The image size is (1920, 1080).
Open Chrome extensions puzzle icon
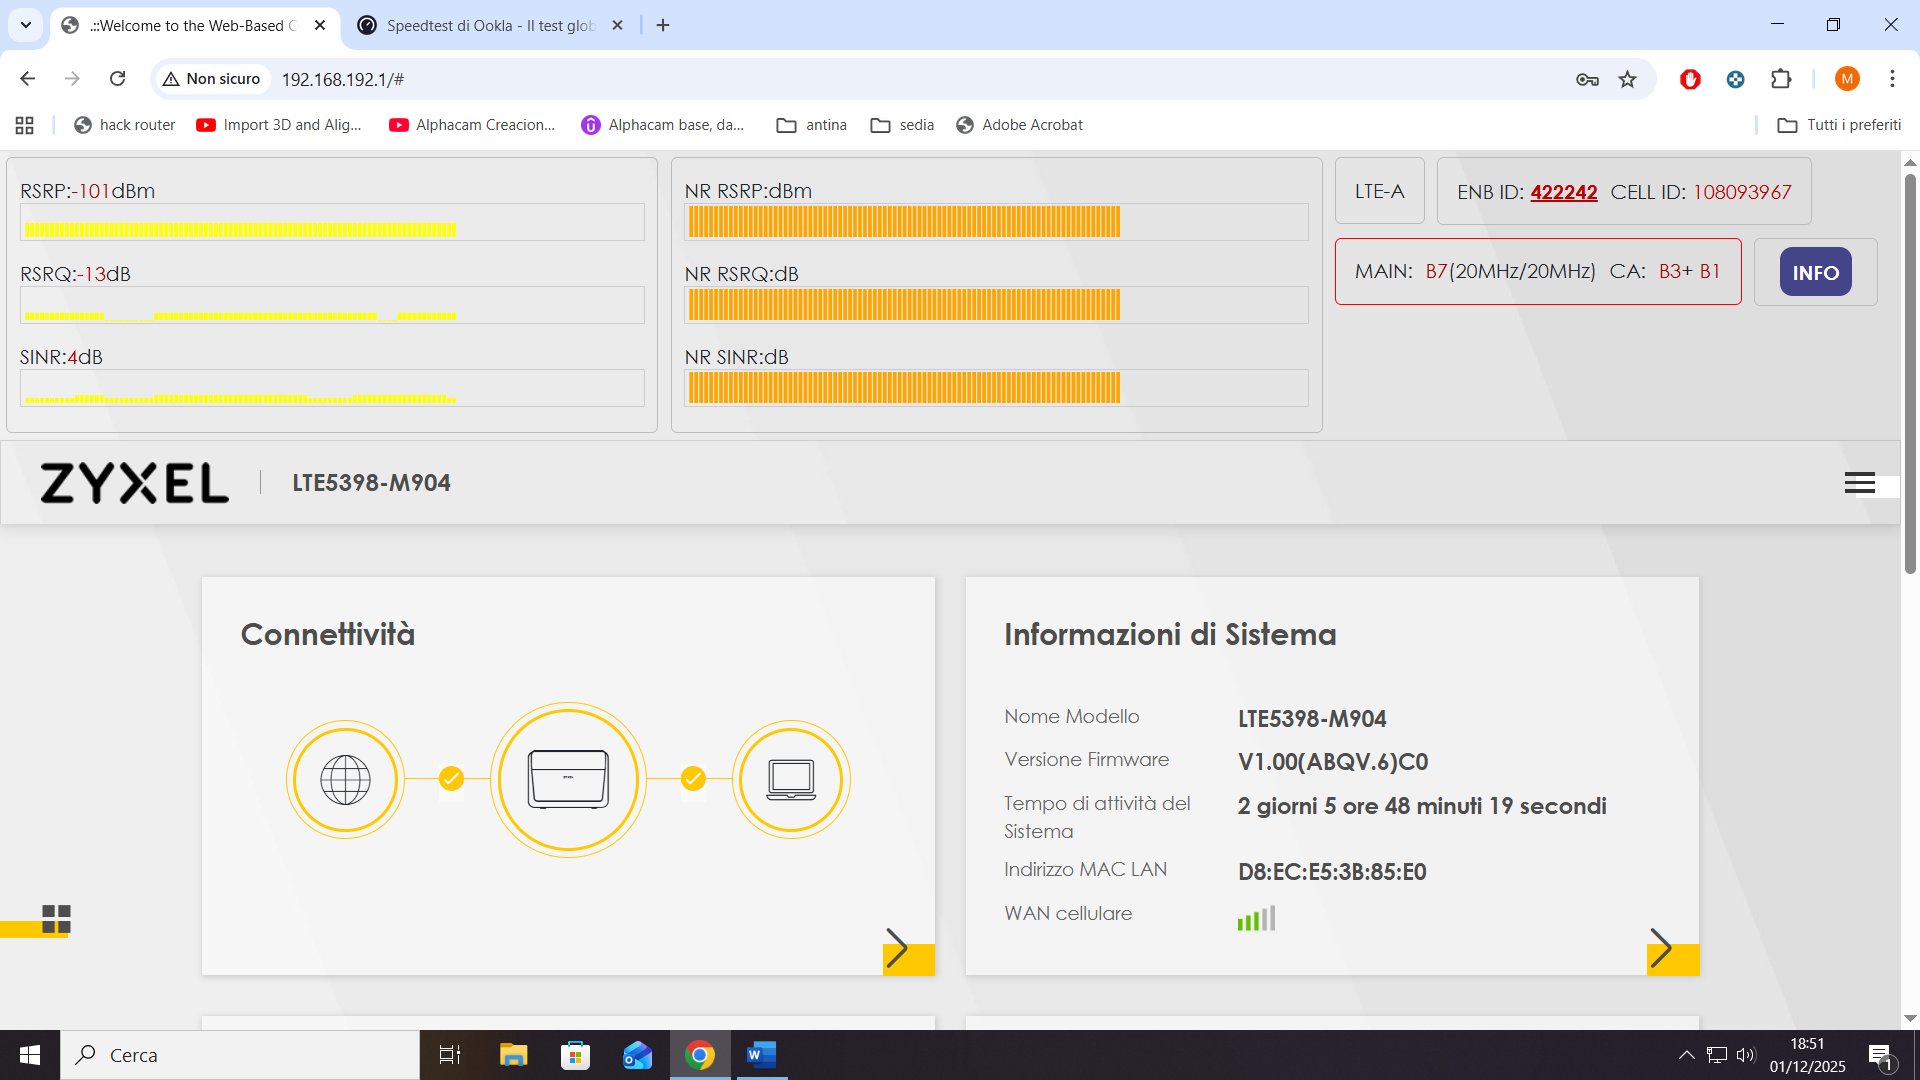click(1781, 79)
